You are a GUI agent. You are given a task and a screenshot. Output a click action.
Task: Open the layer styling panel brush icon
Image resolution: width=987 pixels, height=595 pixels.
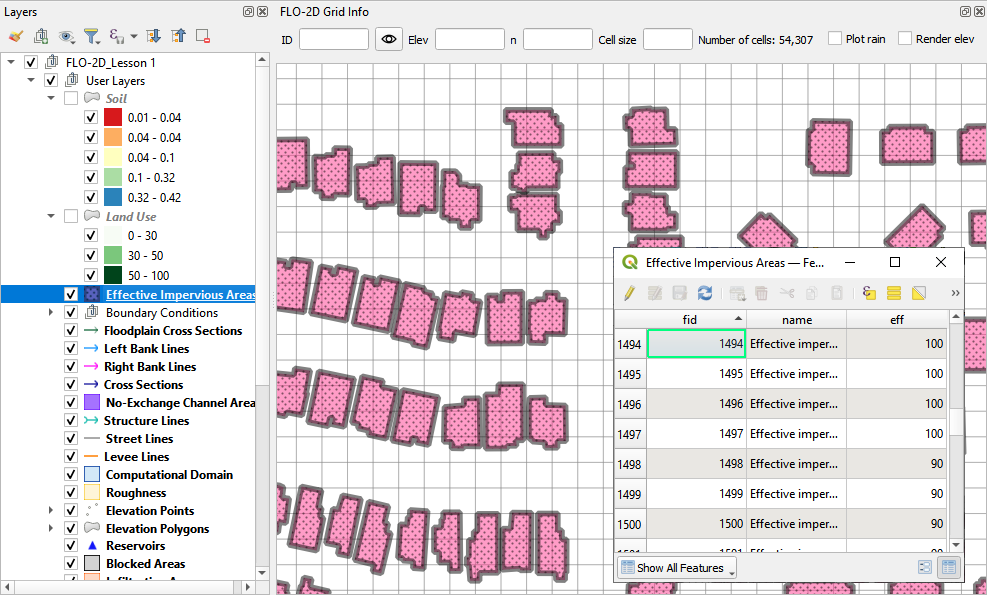pos(15,36)
